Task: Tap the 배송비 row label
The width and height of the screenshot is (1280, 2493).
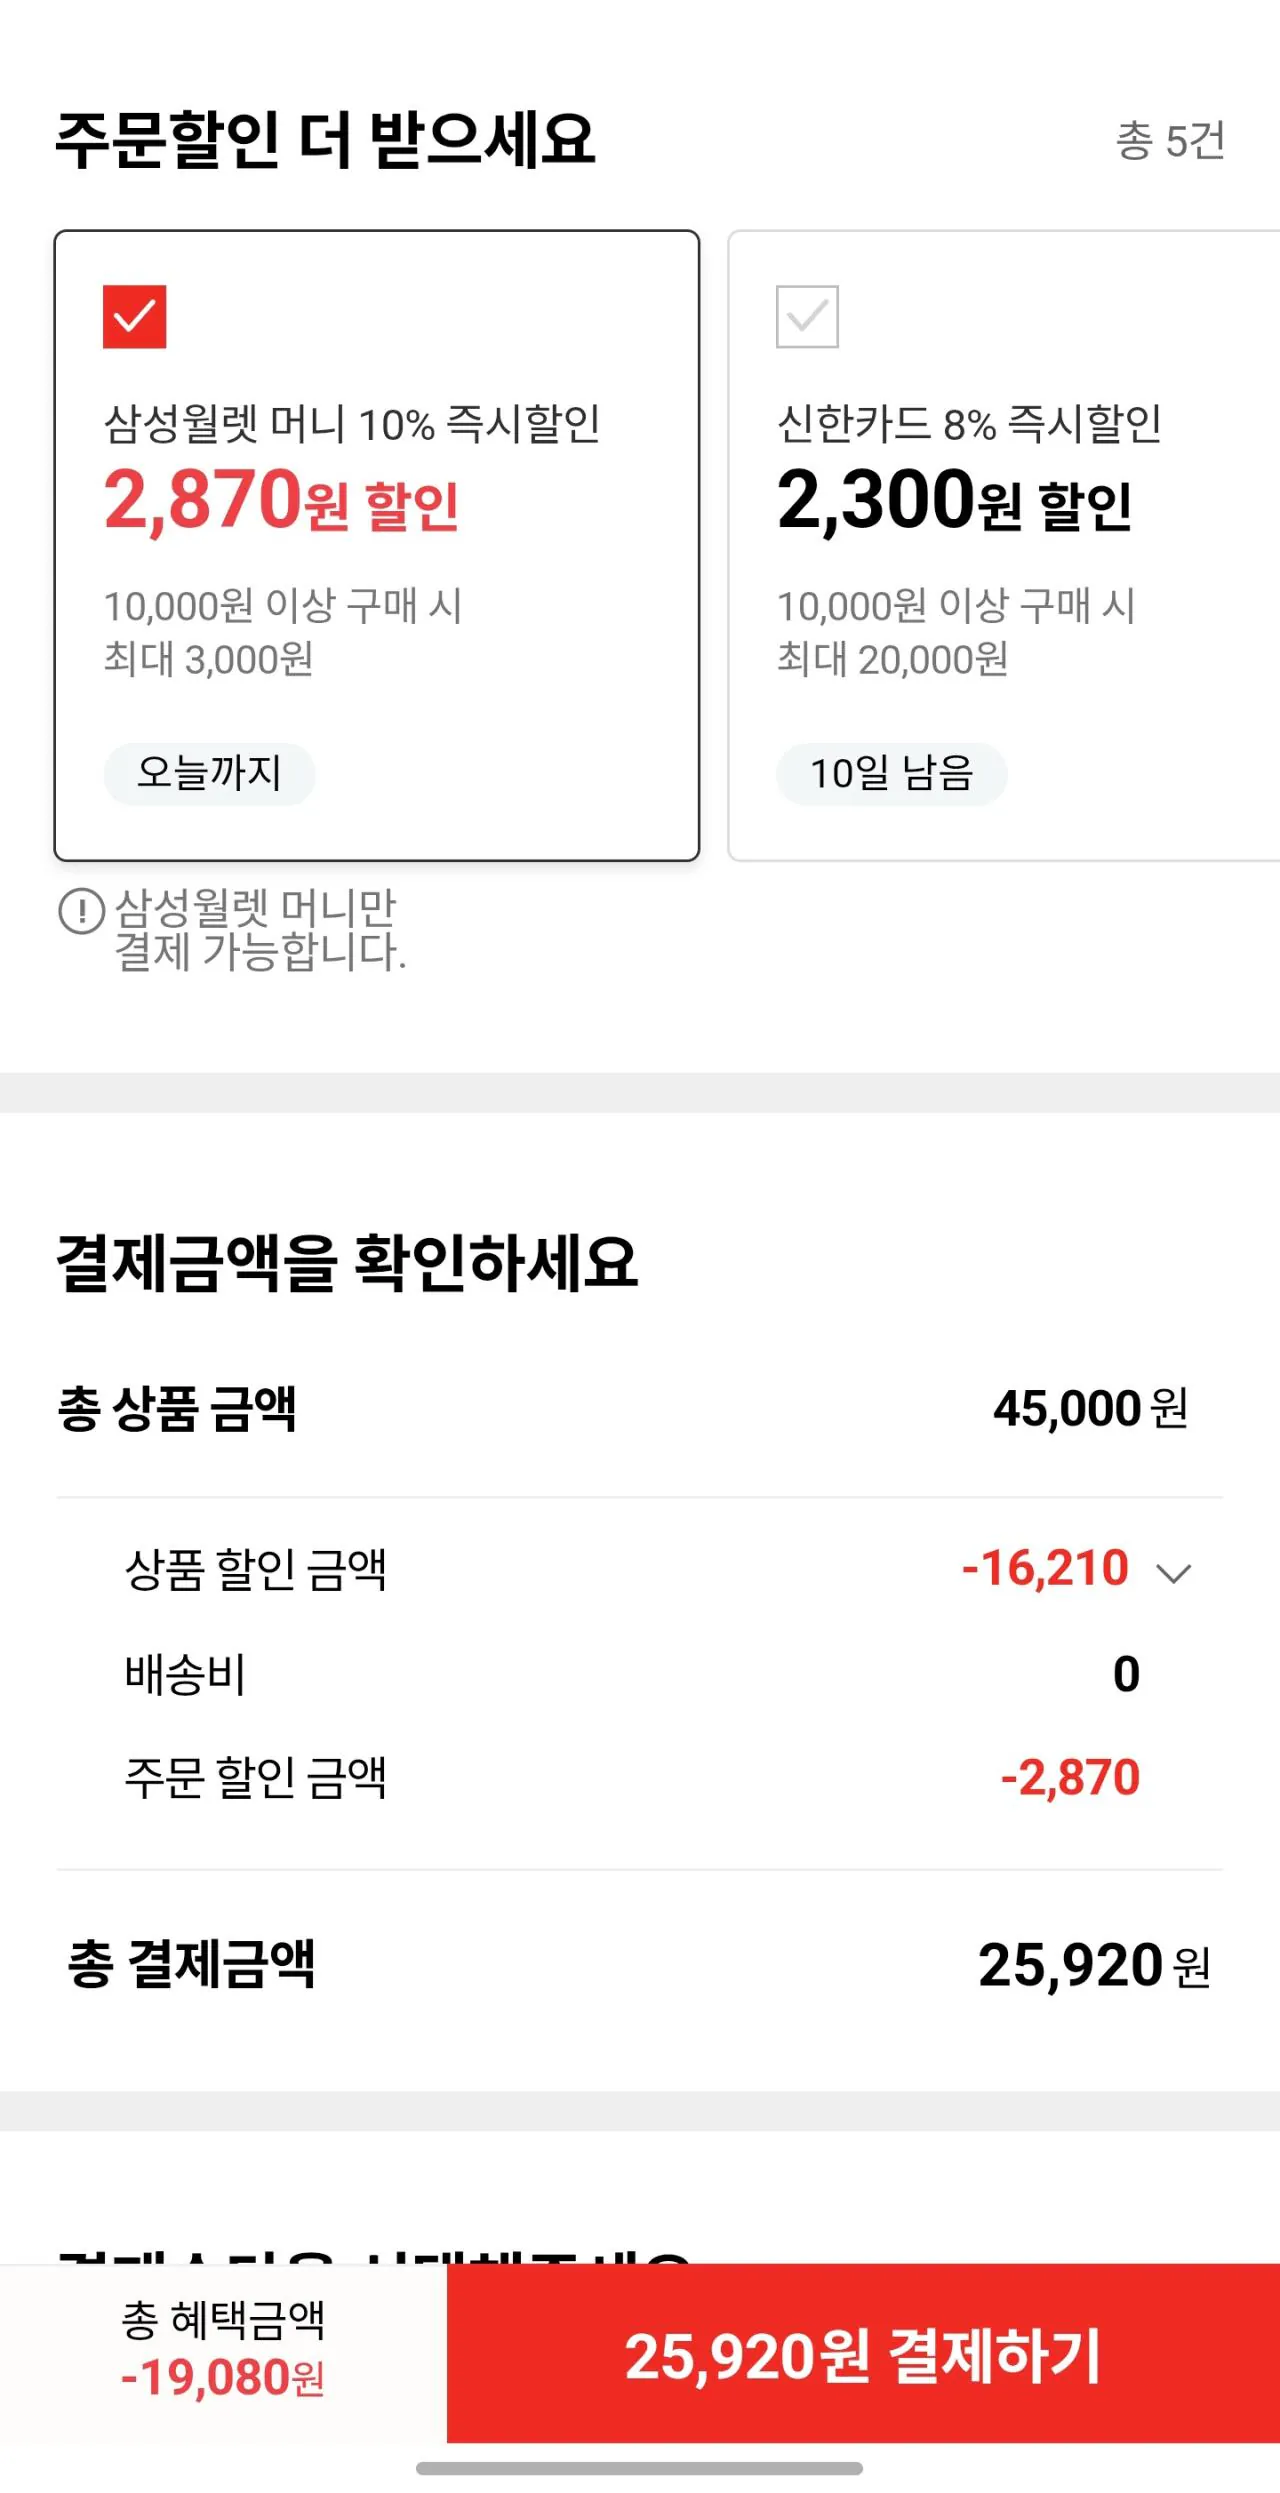Action: [185, 1674]
